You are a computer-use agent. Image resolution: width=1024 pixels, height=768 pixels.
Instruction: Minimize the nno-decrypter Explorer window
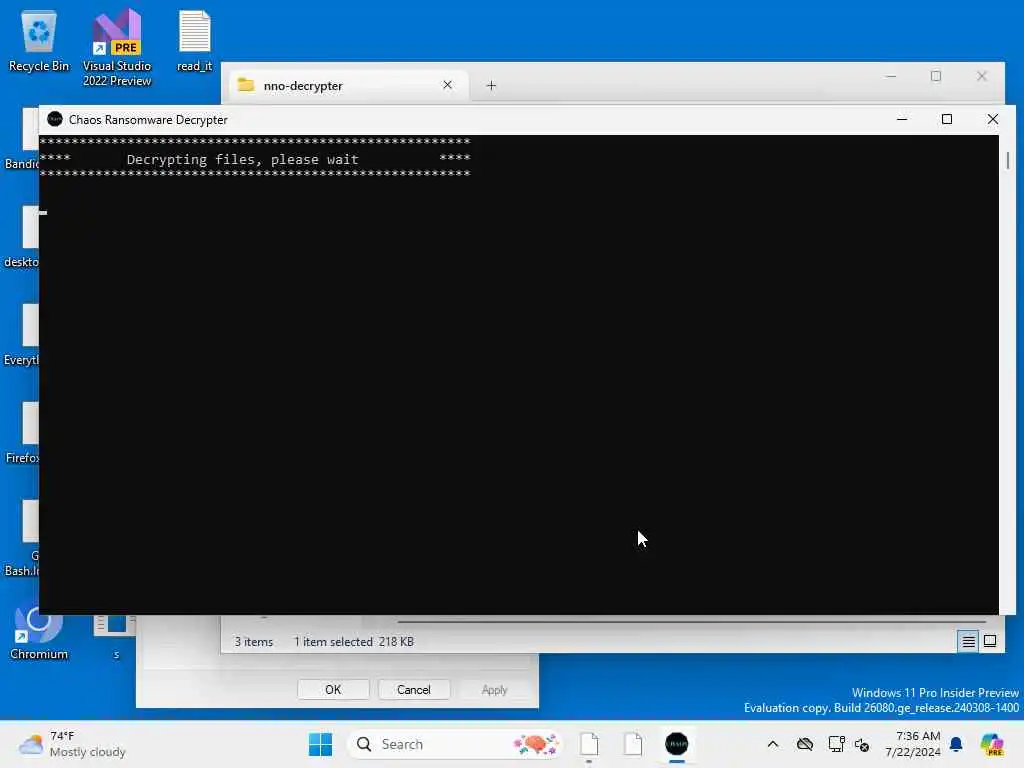pos(891,76)
